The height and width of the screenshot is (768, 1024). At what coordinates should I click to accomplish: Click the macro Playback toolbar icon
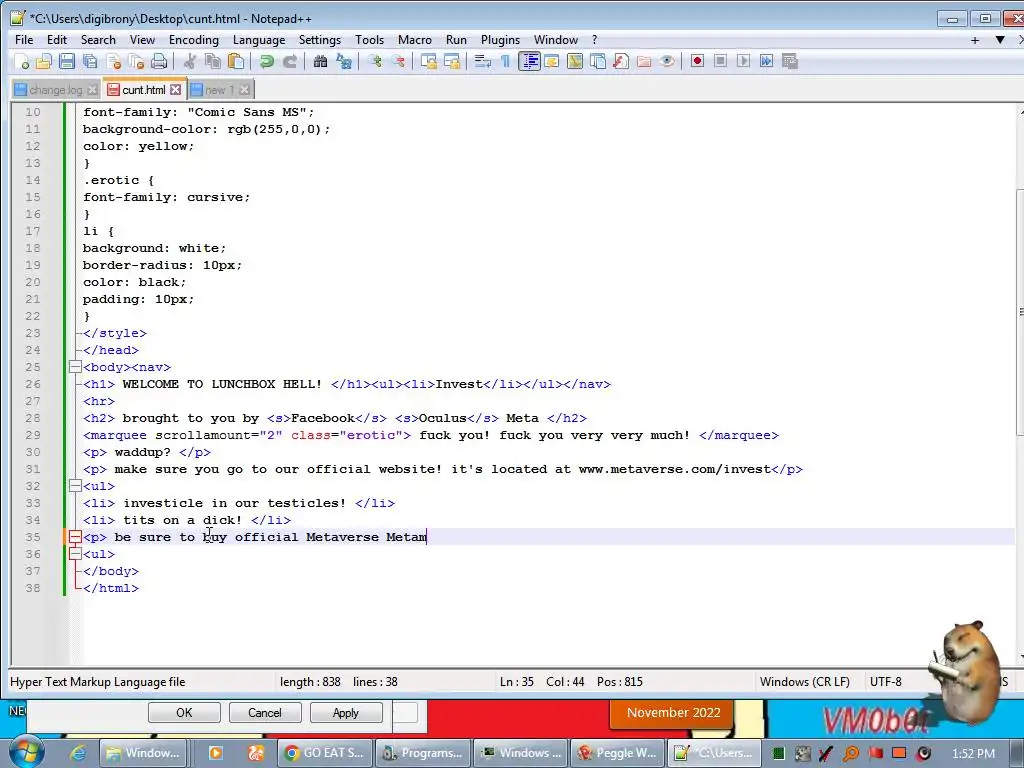[743, 61]
